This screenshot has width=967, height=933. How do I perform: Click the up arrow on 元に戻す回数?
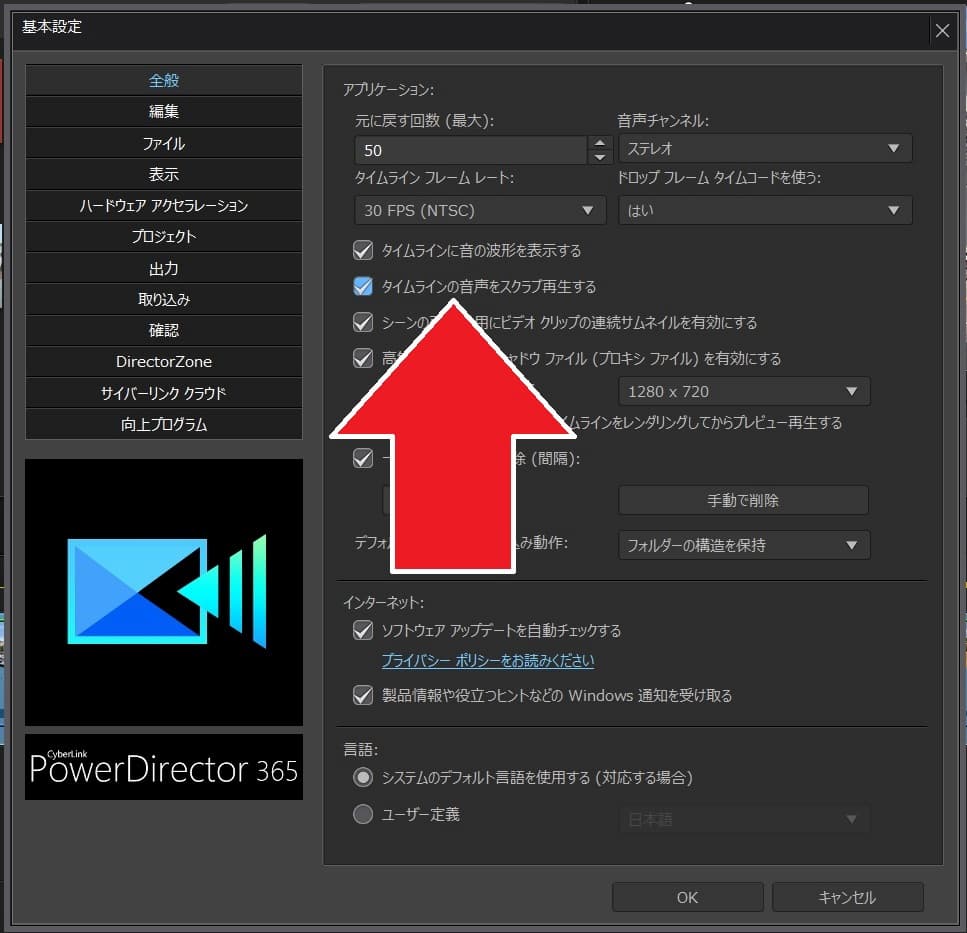click(x=600, y=143)
